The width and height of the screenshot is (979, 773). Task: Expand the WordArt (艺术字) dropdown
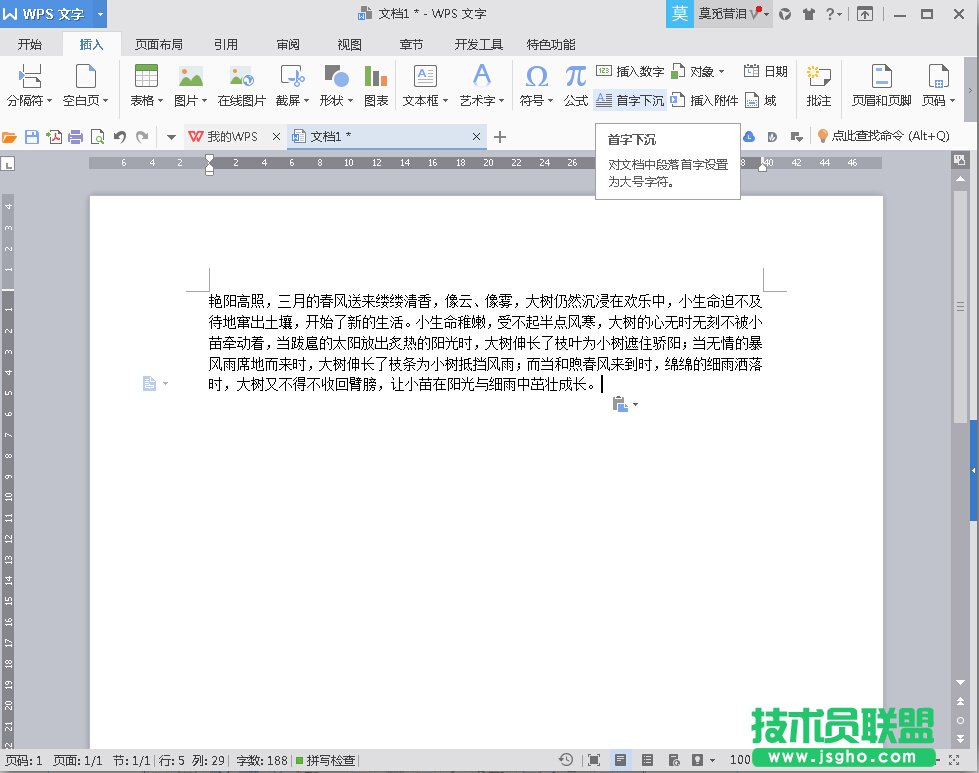pyautogui.click(x=501, y=101)
